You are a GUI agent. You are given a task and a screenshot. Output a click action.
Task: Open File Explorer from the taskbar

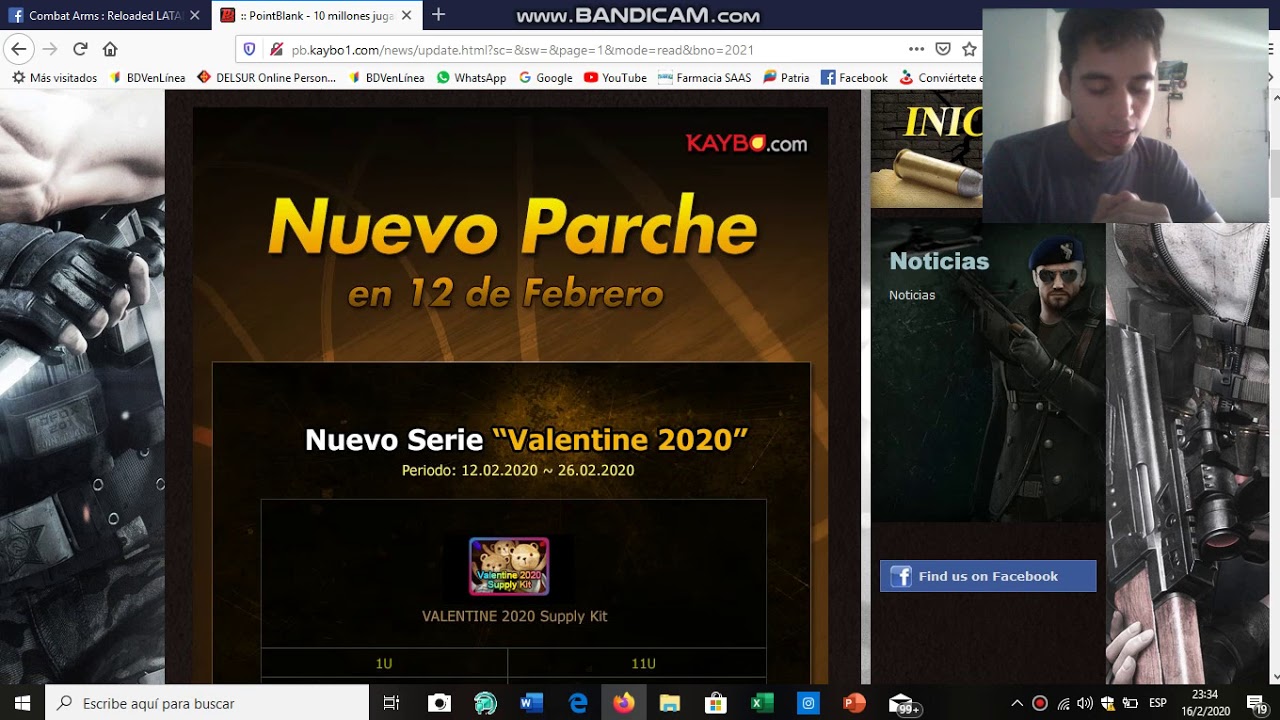[x=670, y=703]
